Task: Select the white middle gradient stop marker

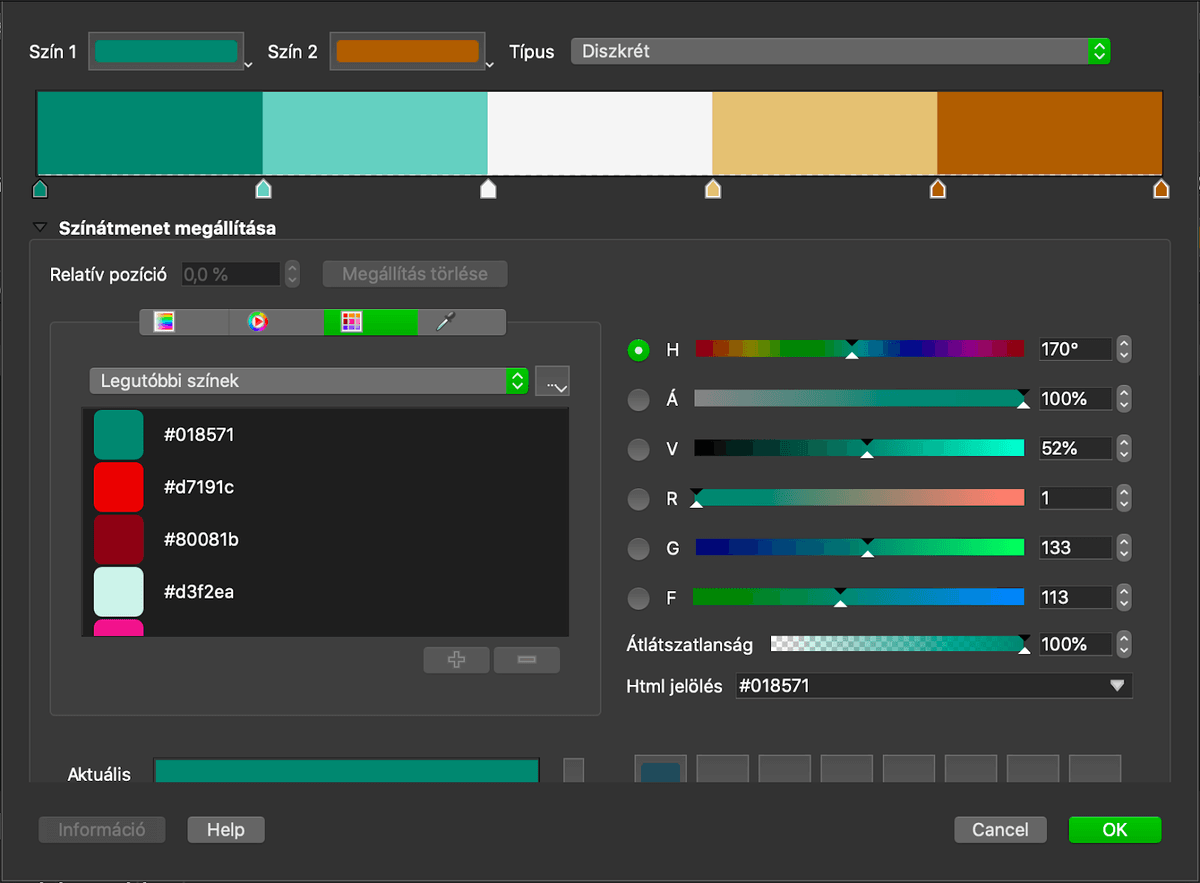Action: (488, 189)
